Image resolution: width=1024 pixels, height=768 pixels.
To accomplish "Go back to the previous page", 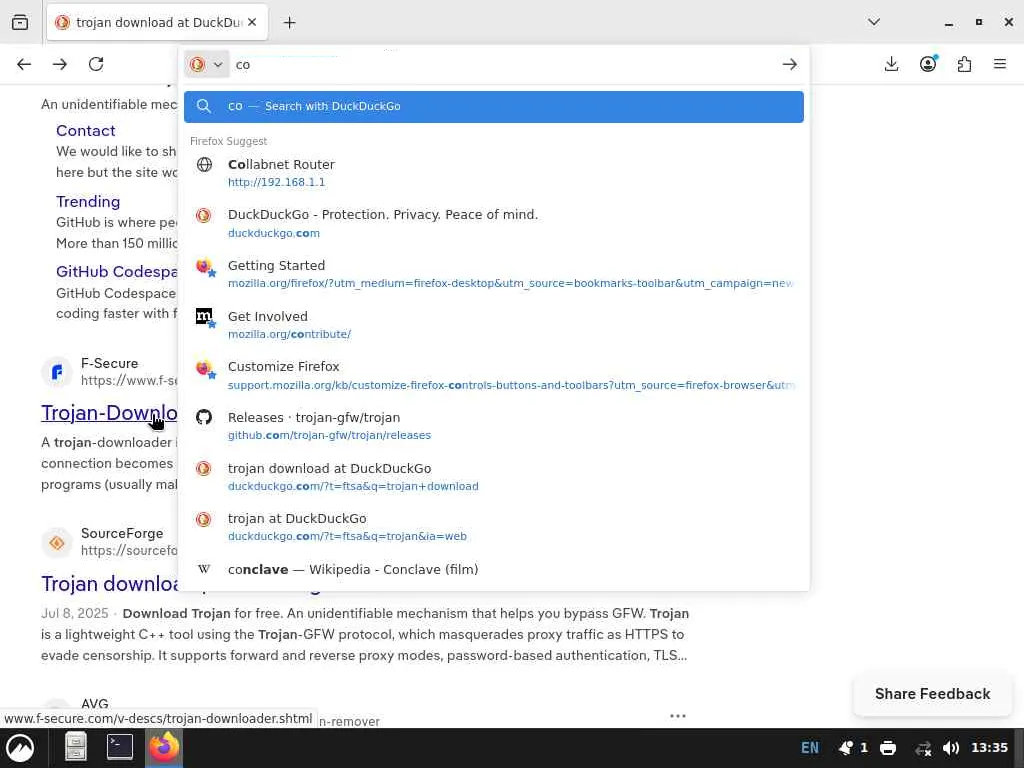I will click(x=24, y=64).
